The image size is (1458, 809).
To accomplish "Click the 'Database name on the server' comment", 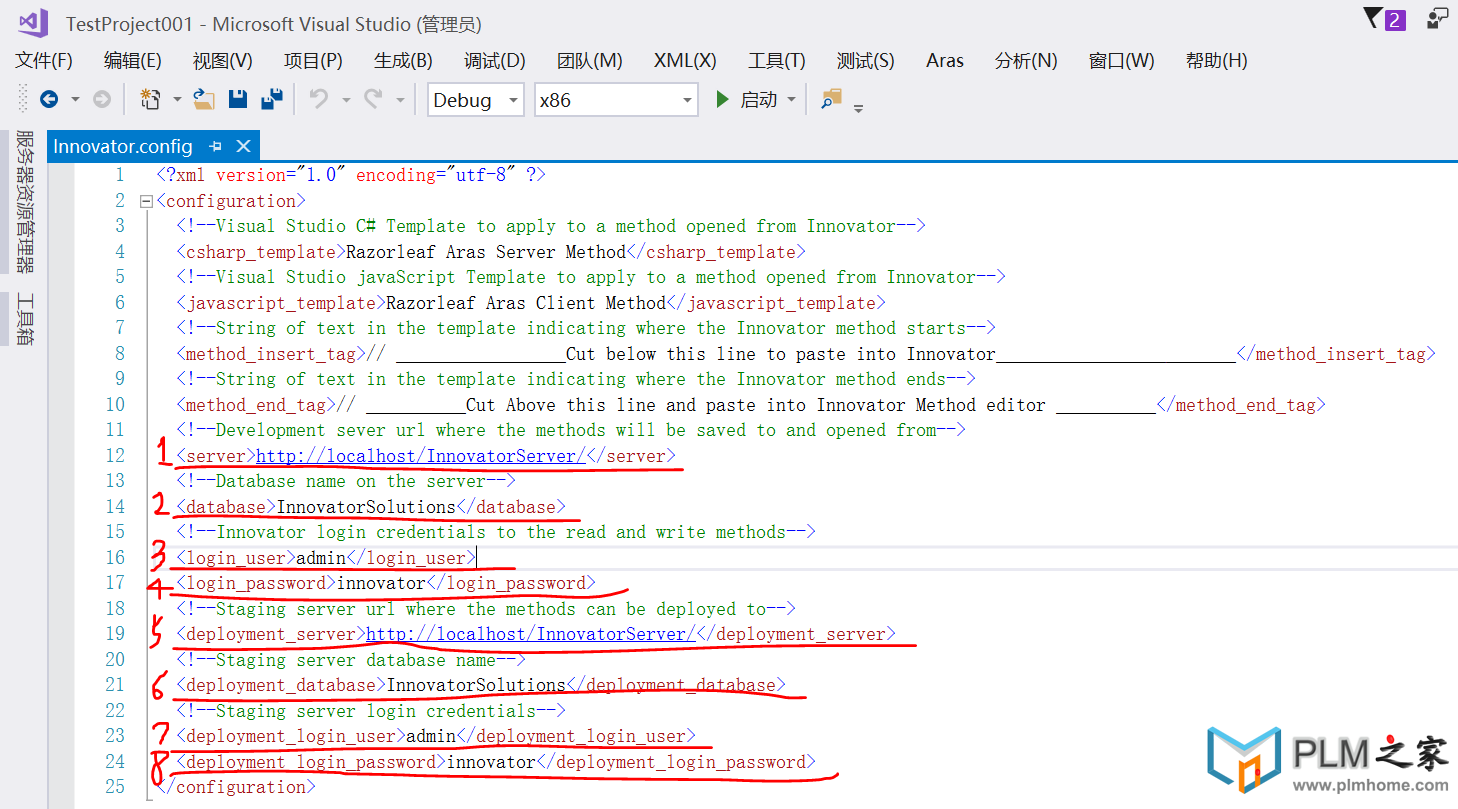I will (346, 481).
